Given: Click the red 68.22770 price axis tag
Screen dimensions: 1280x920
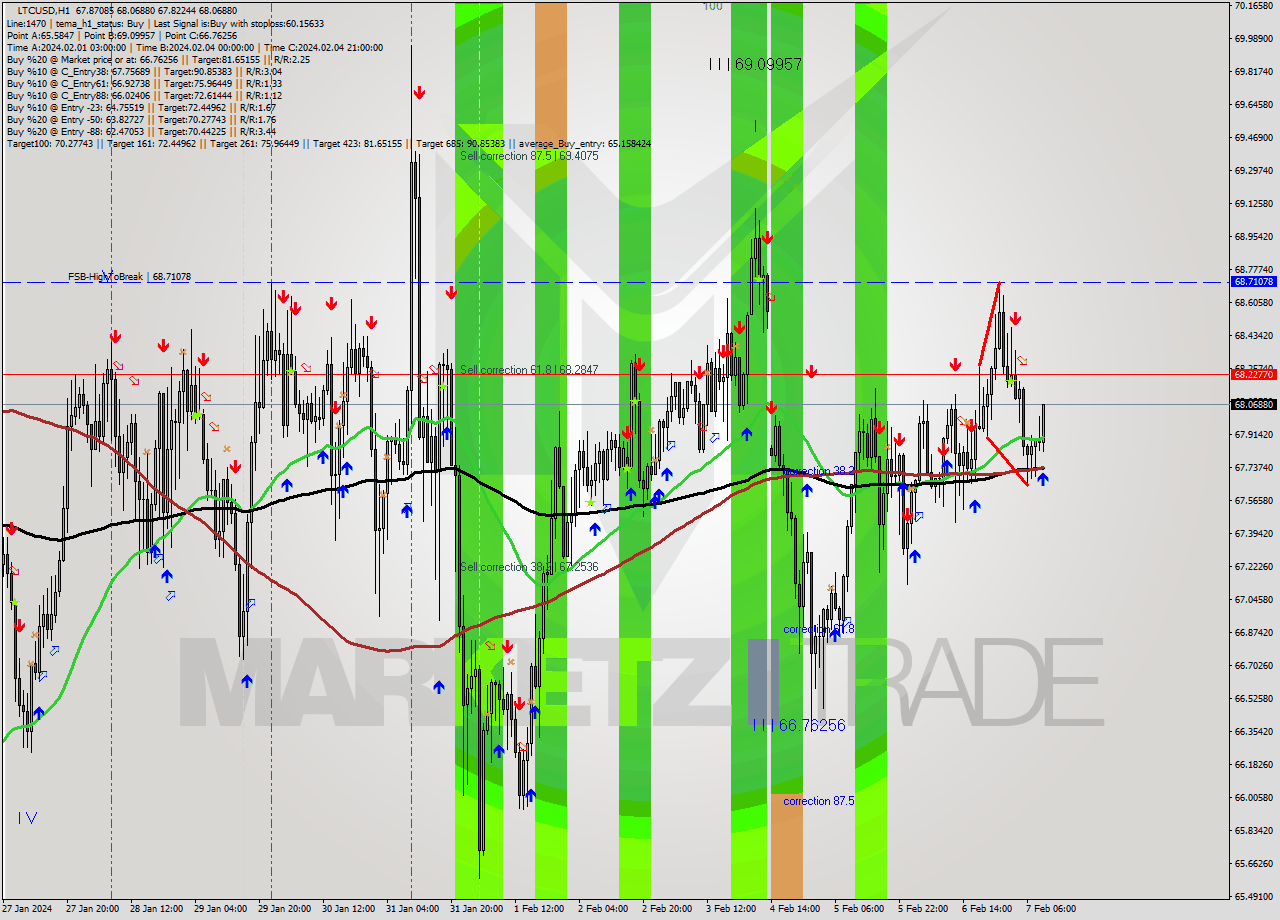Looking at the screenshot, I should click(1254, 374).
